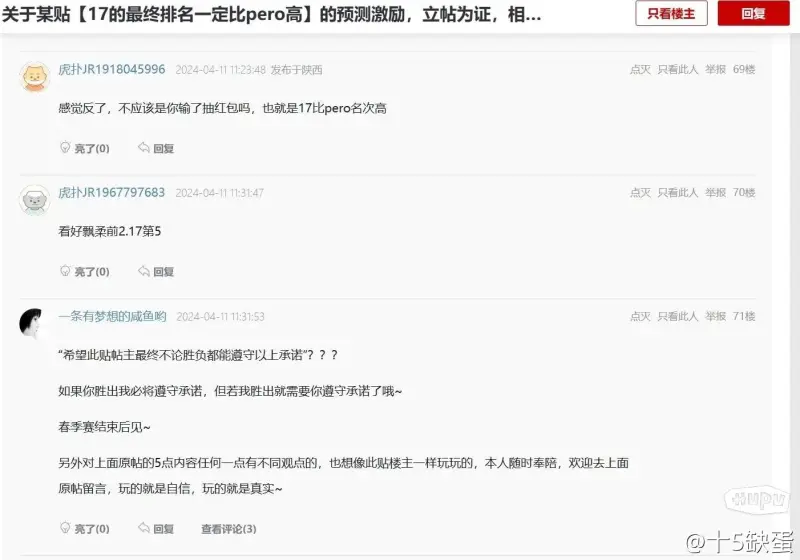Click 举报 on floor 71 comment
This screenshot has width=800, height=560.
point(715,316)
